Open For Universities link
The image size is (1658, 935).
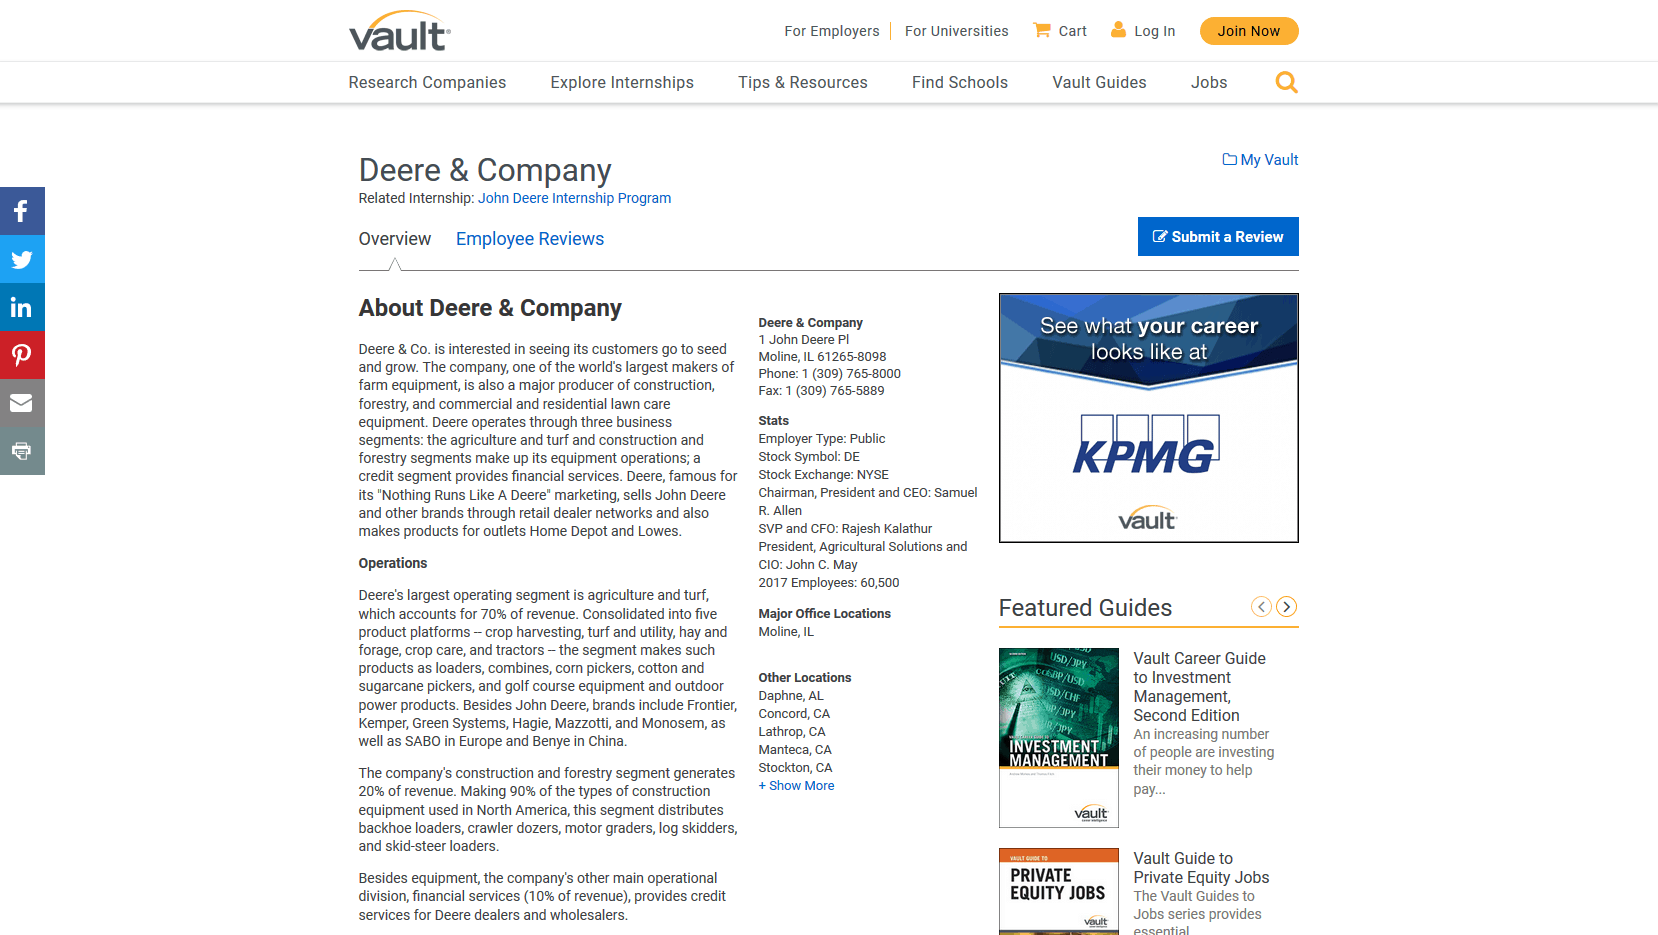click(957, 31)
